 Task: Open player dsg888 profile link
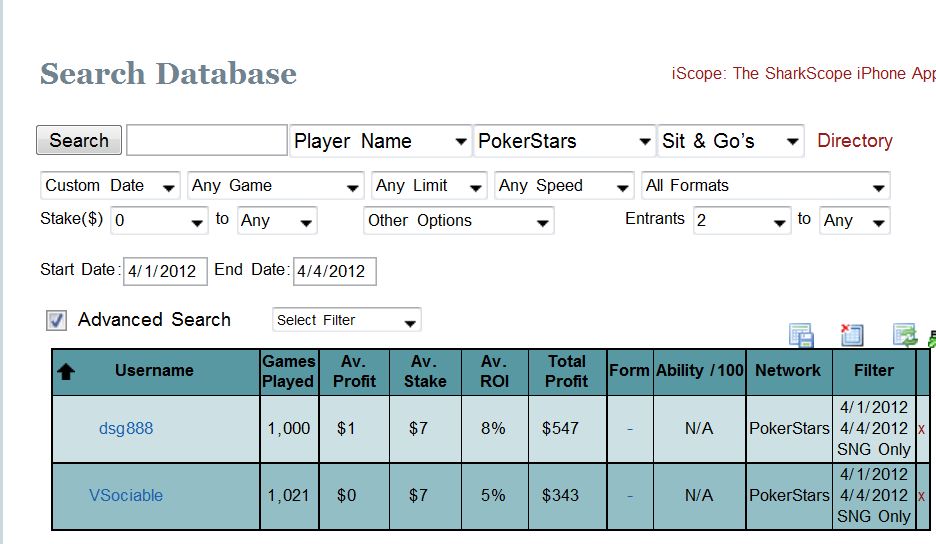coord(126,429)
